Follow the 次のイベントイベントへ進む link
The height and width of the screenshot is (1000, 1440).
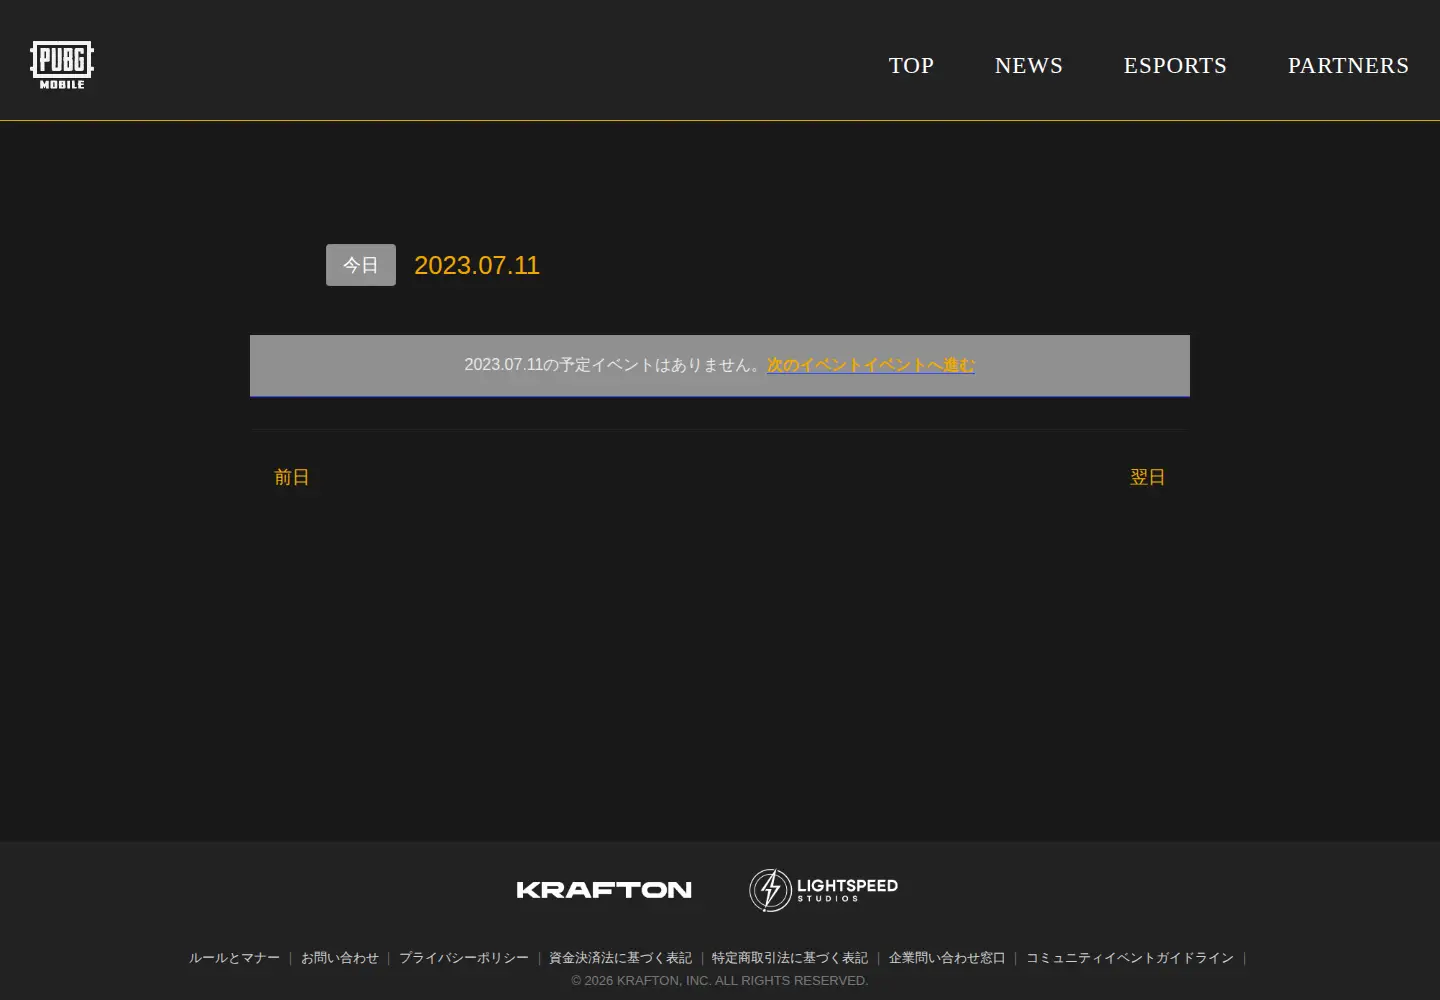pyautogui.click(x=871, y=365)
